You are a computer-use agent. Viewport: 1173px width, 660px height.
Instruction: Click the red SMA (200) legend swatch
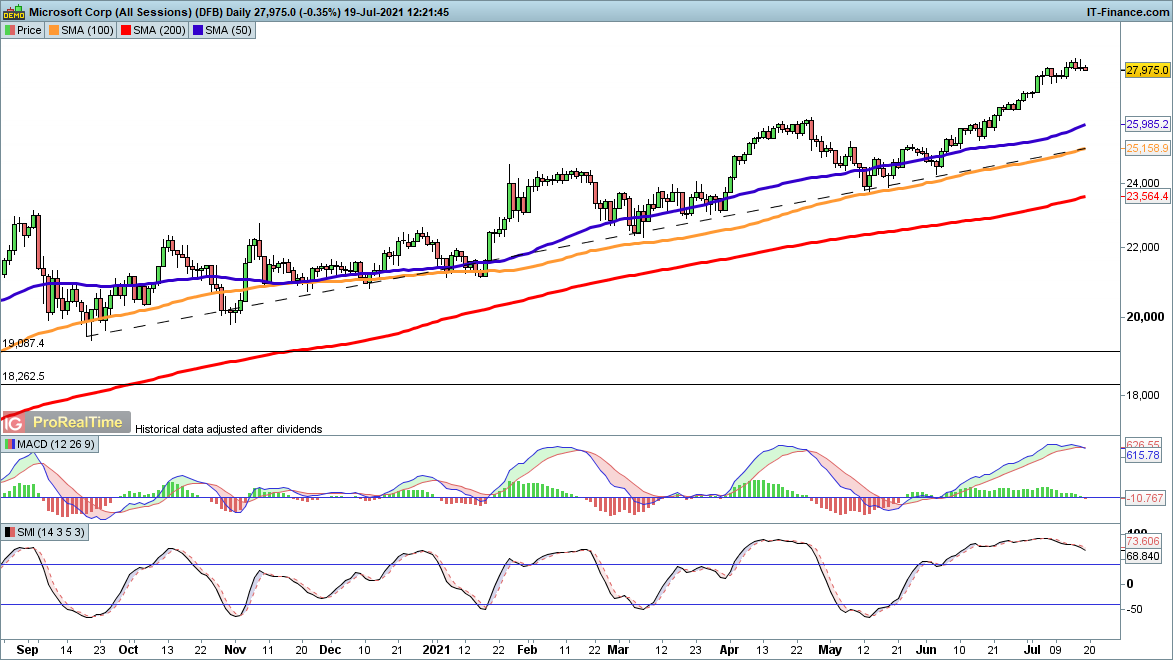click(126, 31)
